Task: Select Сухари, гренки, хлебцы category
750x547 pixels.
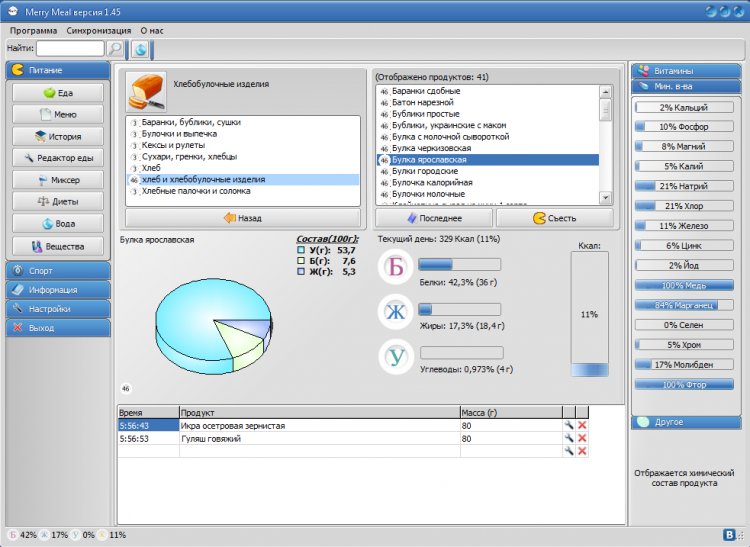Action: coord(243,157)
